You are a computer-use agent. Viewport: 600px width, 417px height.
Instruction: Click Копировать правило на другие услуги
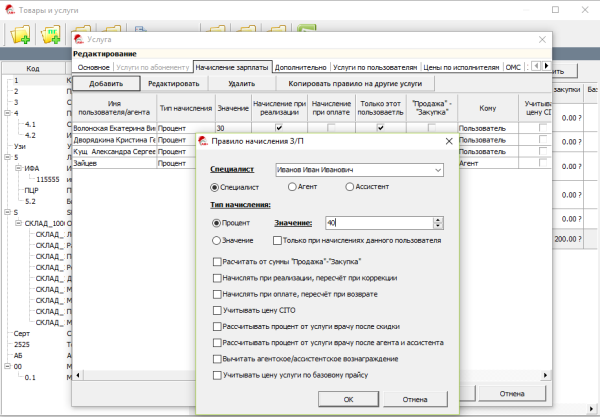(x=355, y=83)
